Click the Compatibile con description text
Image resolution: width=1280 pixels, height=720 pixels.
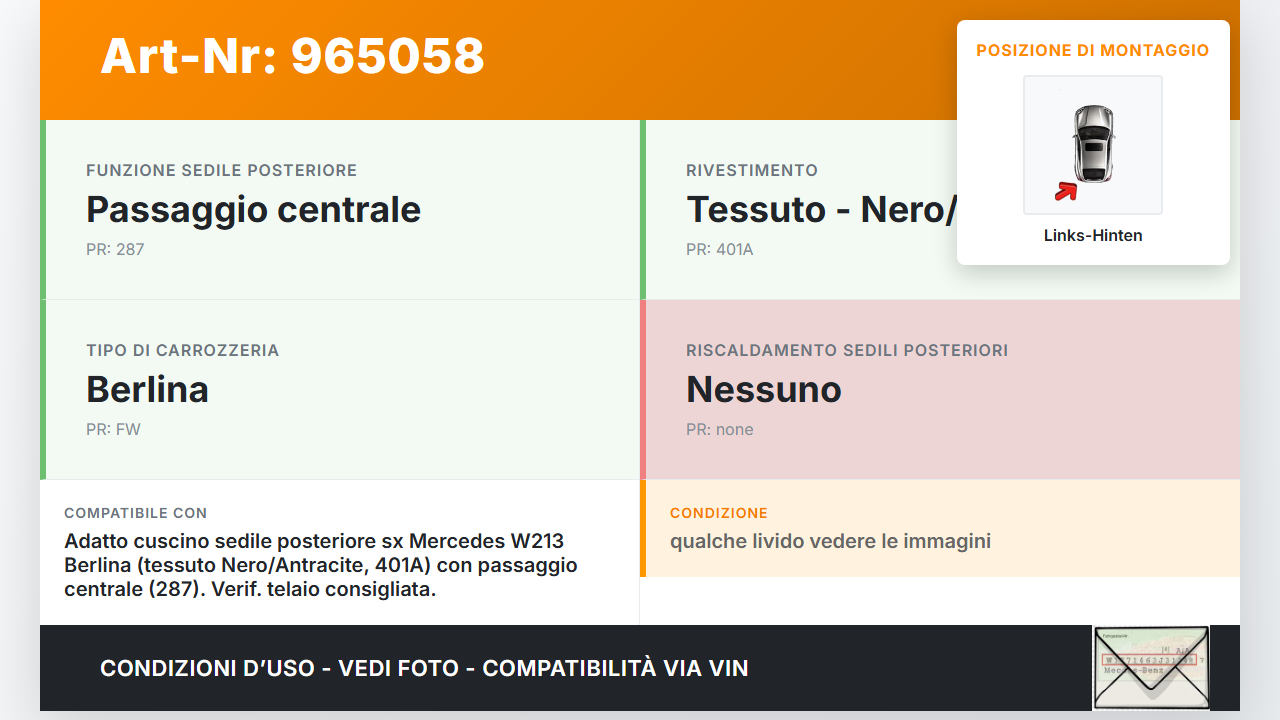point(320,565)
